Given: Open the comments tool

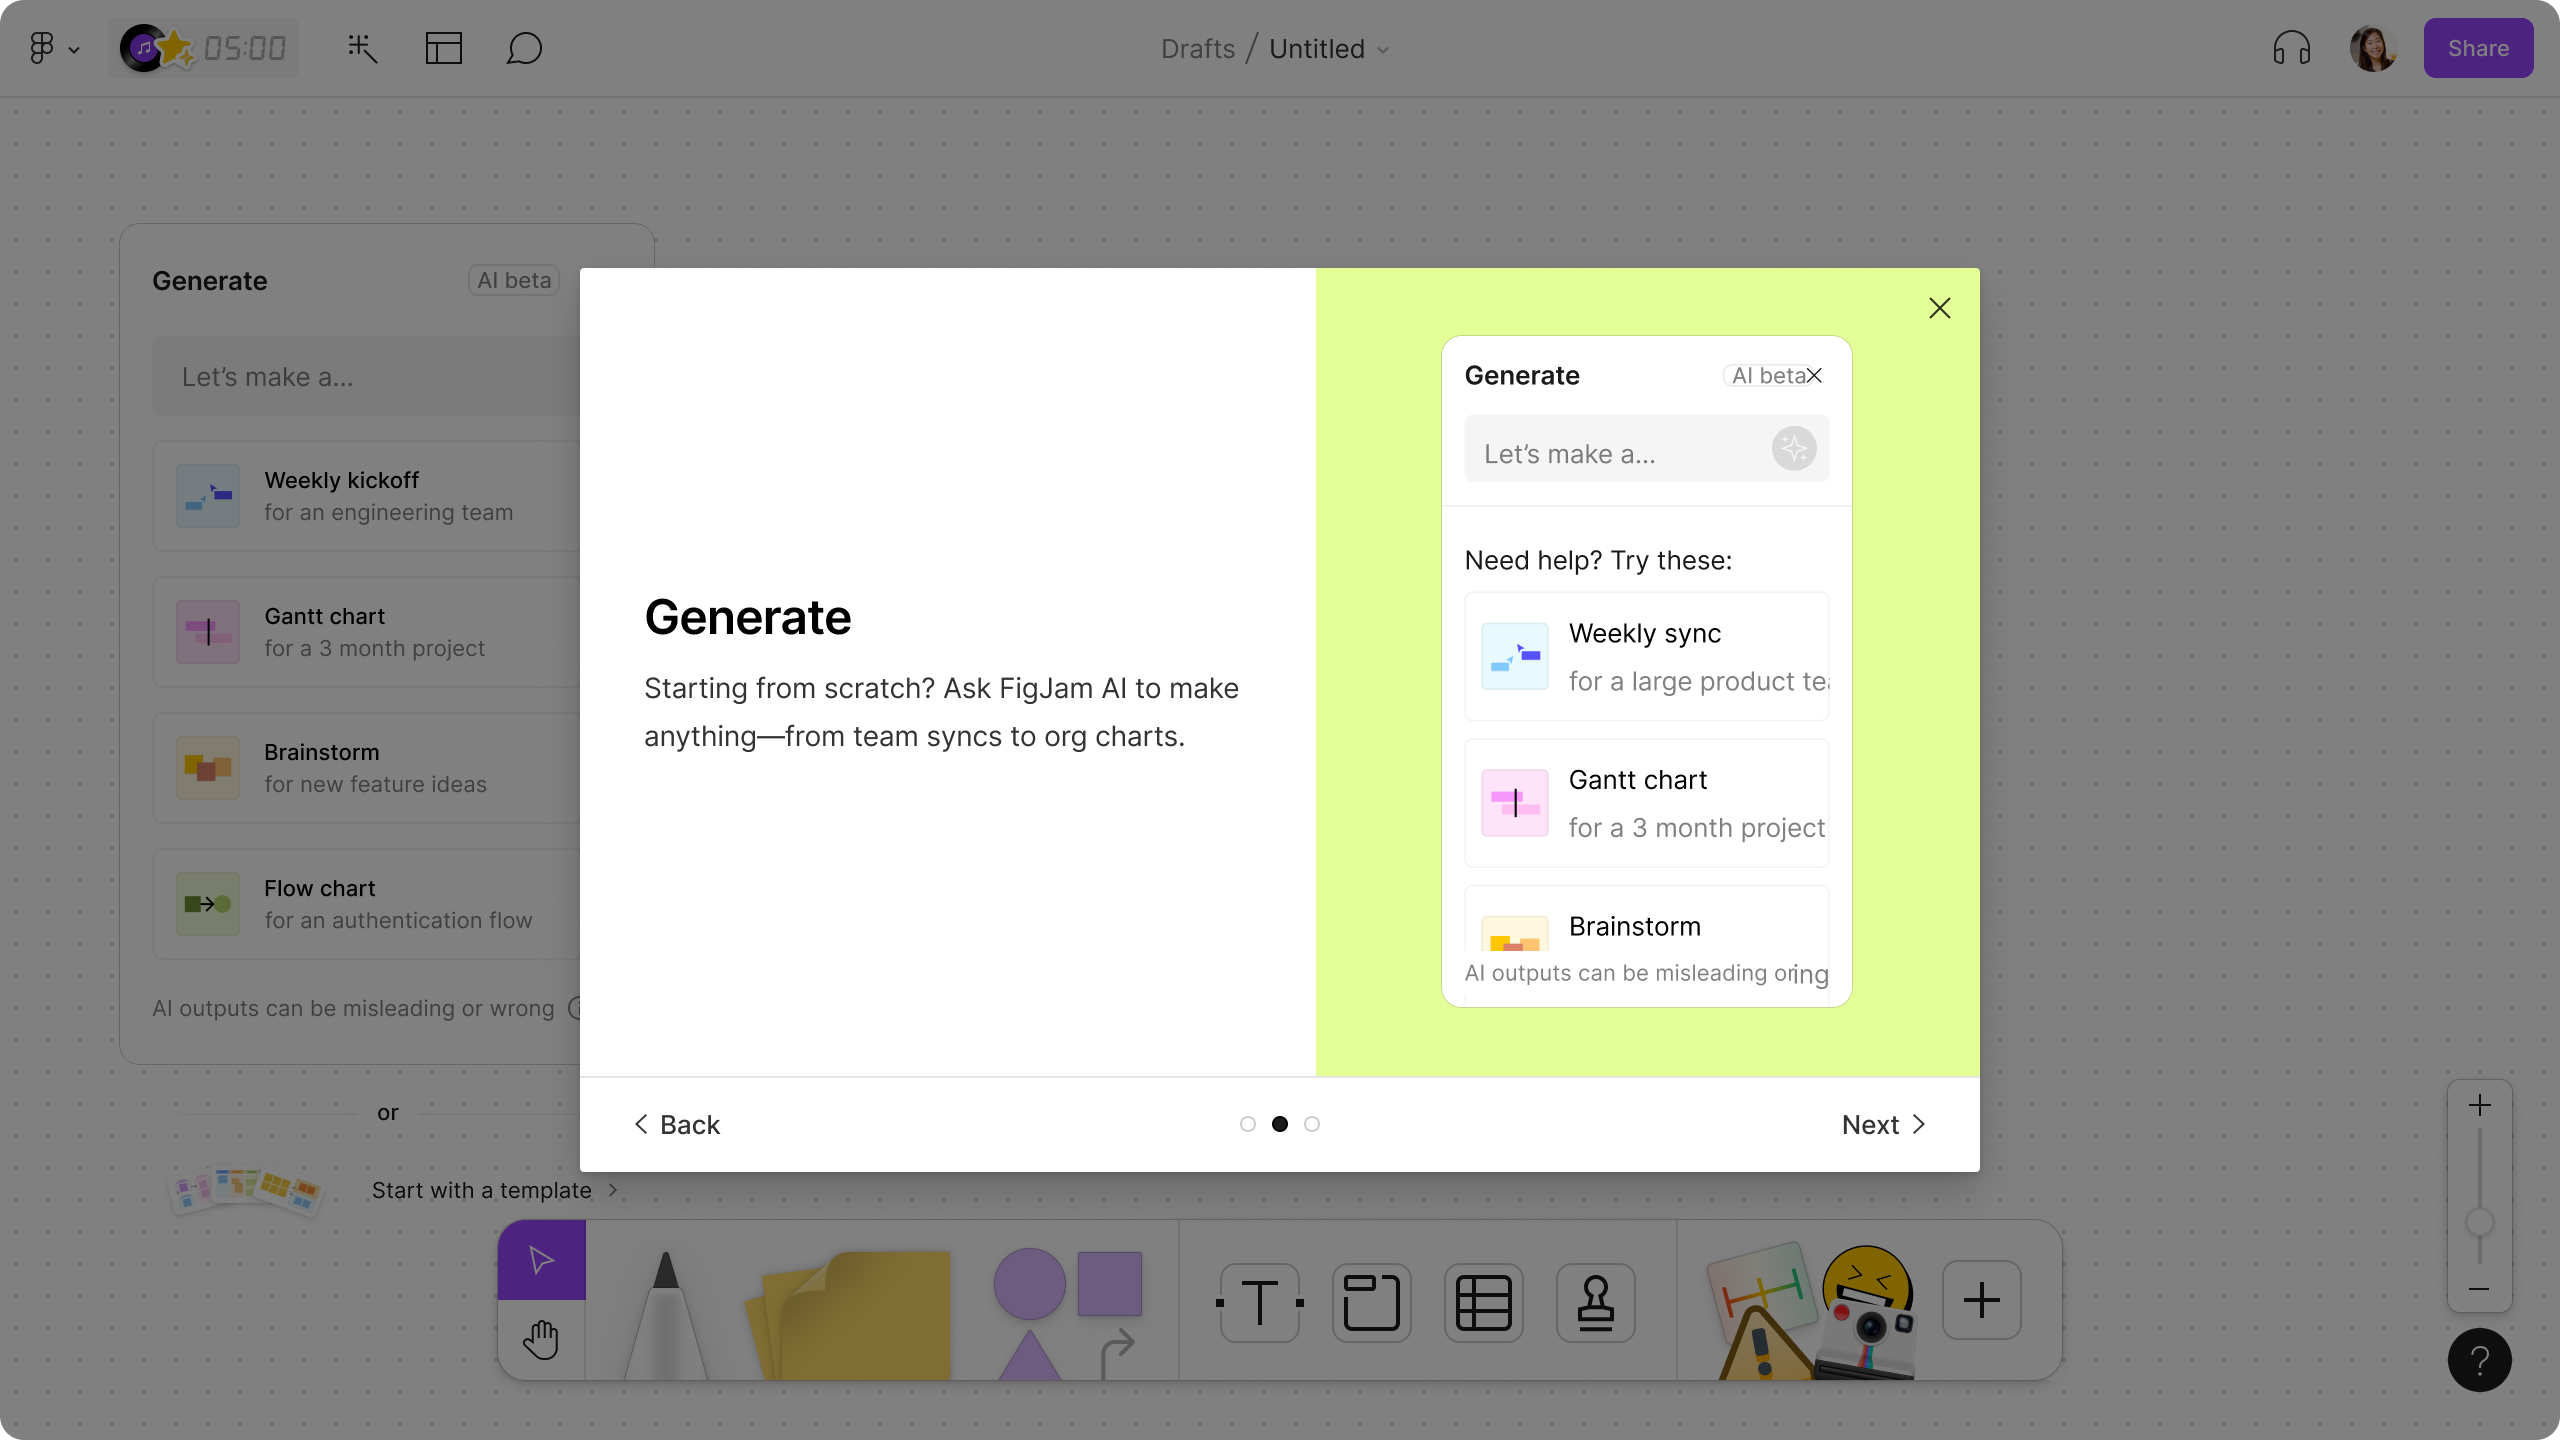Looking at the screenshot, I should (524, 48).
